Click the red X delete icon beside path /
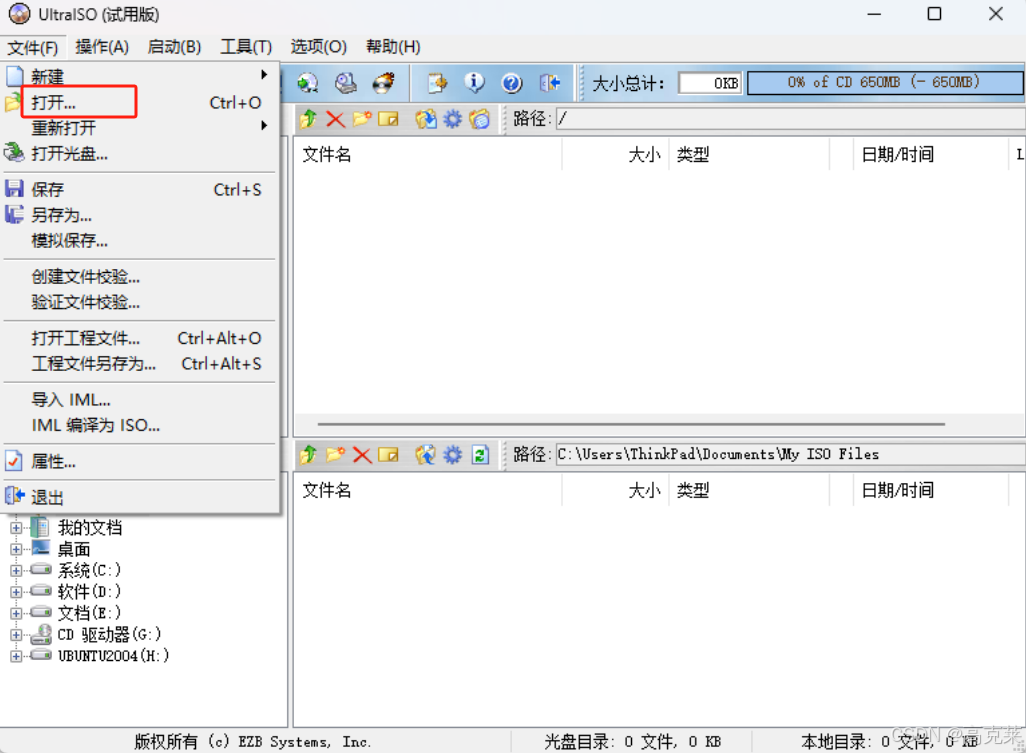1026x753 pixels. coord(335,119)
